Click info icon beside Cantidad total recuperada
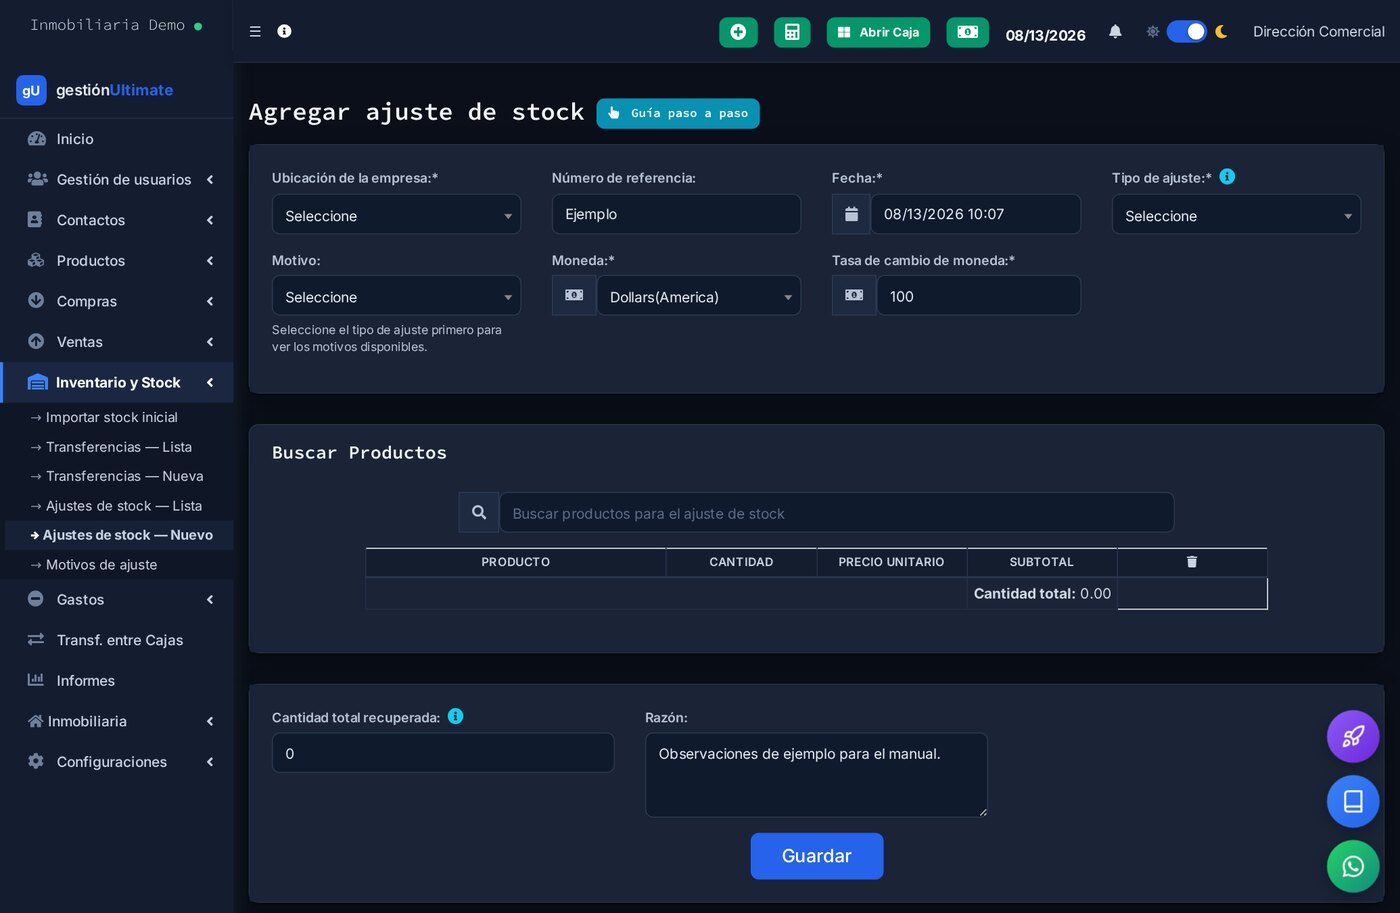1400x913 pixels. (x=455, y=716)
